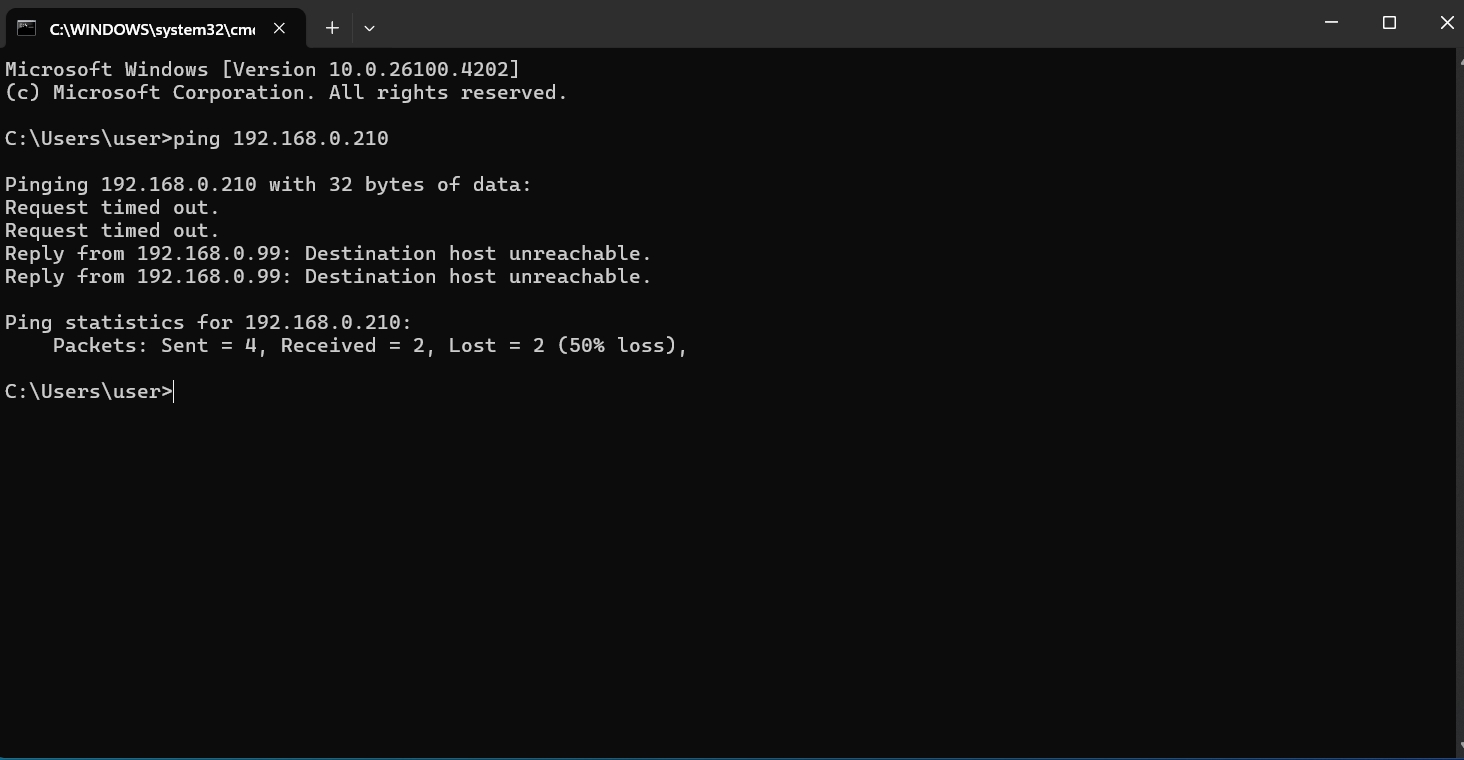1464x760 pixels.
Task: Click the Packets sent/received summary line
Action: tap(370, 346)
